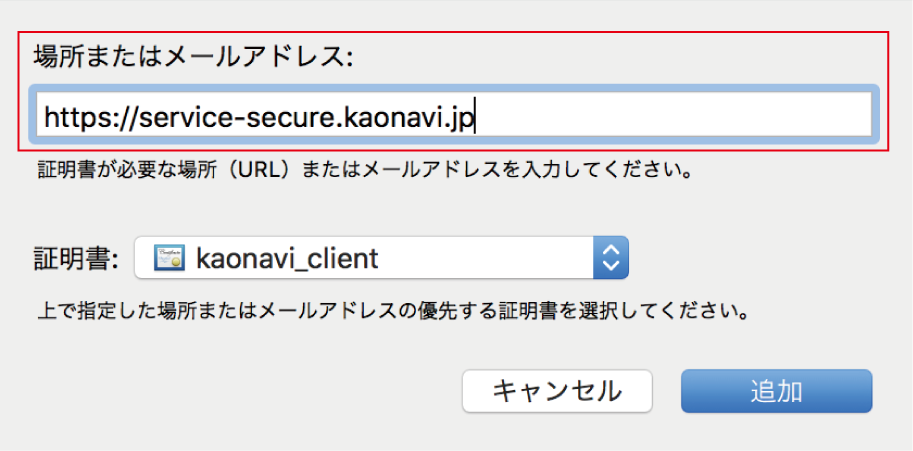Screen dimensions: 913x451
Task: Open the 証明書 dropdown showing kaonavi_client
Action: coord(381,257)
